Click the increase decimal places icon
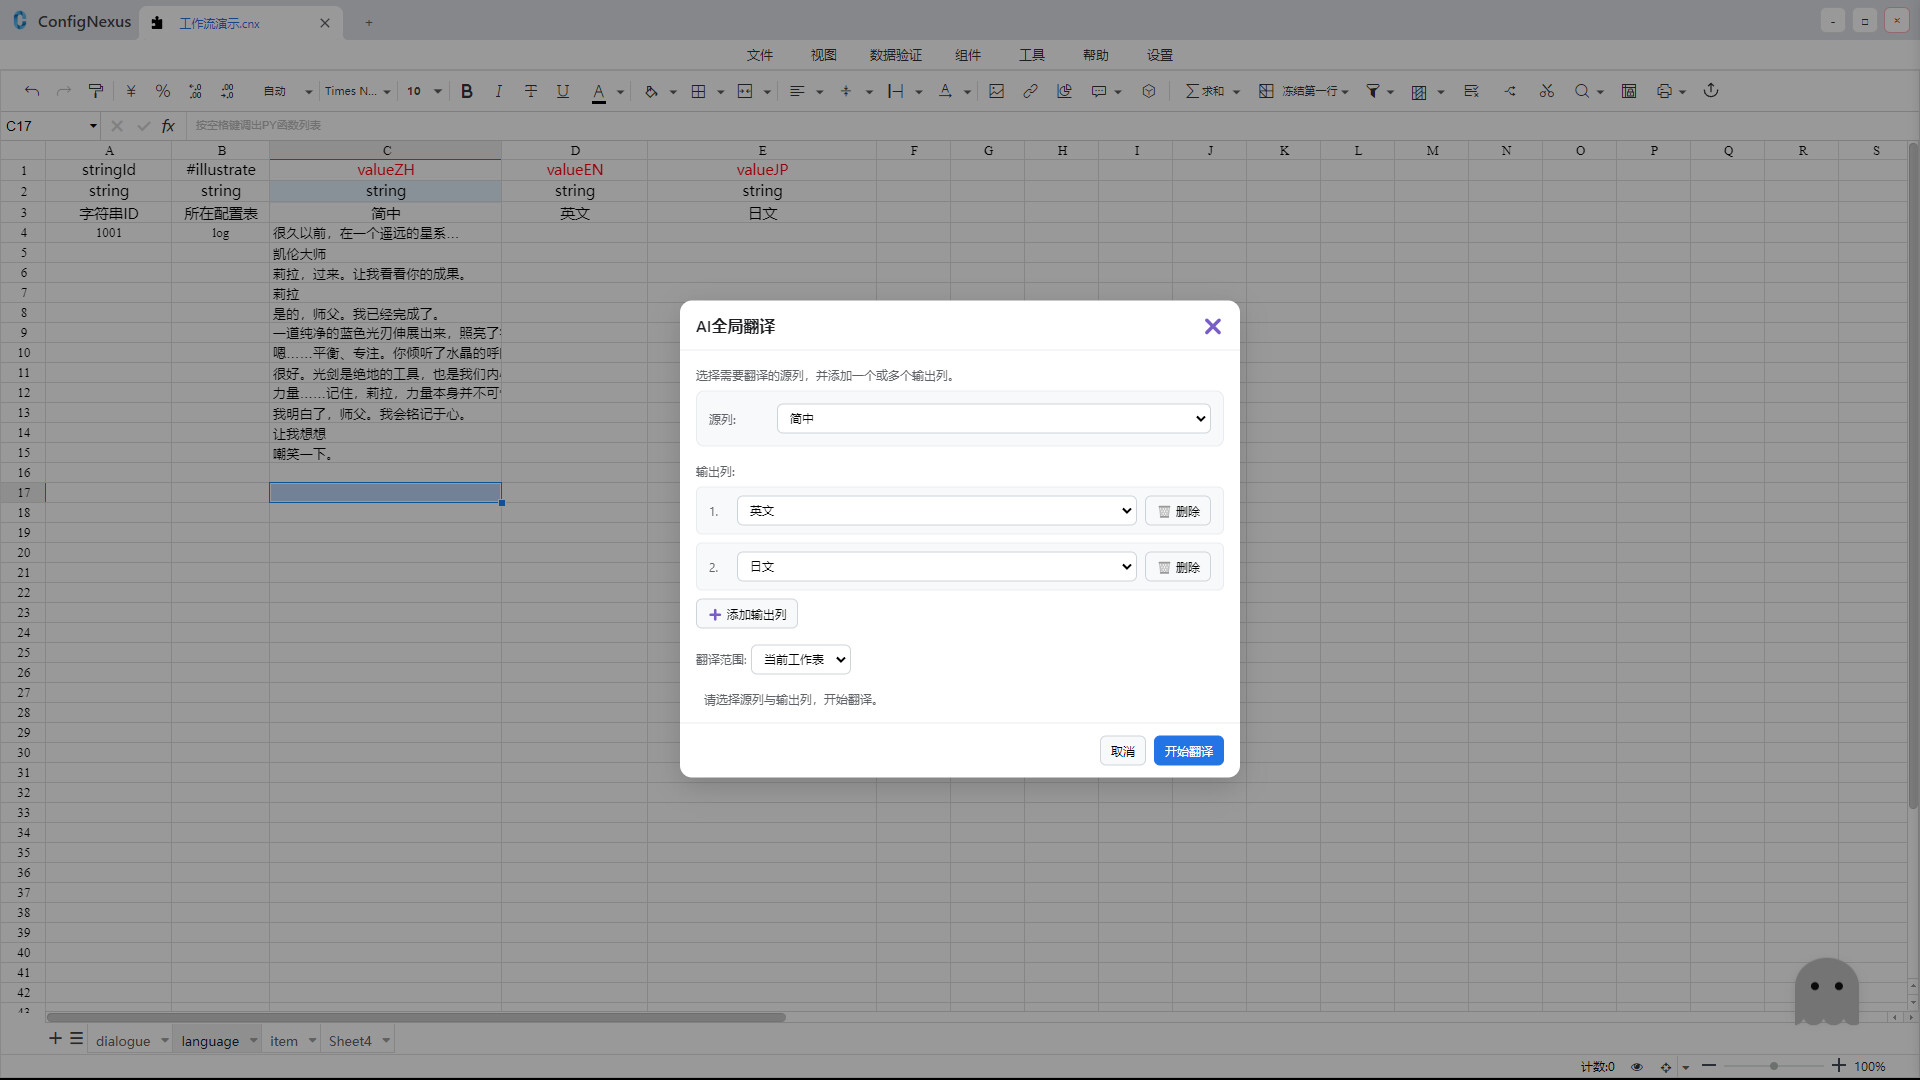Screen dimensions: 1920x1080 [x=195, y=91]
